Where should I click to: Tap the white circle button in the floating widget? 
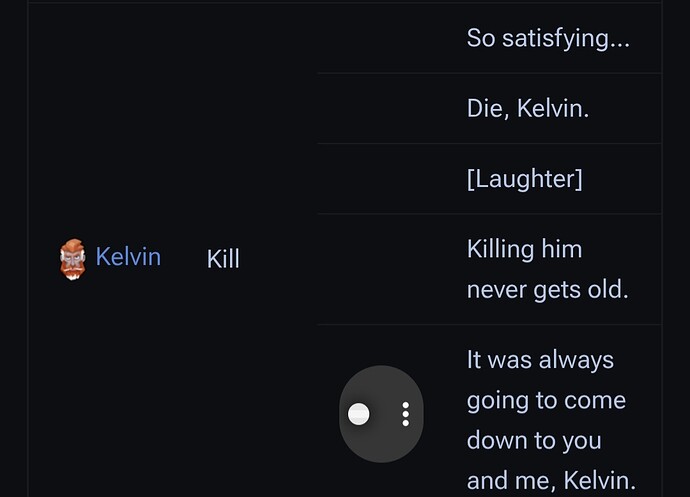point(359,414)
